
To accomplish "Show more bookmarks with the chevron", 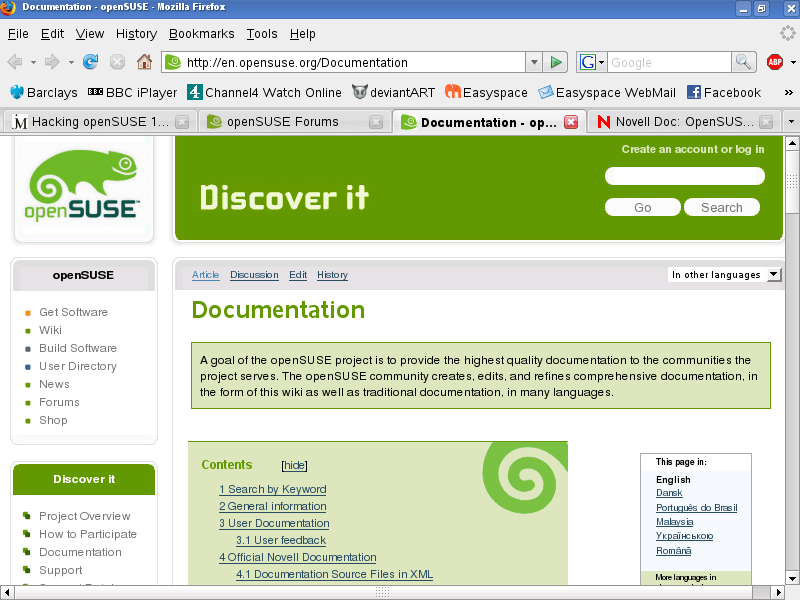I will click(788, 92).
